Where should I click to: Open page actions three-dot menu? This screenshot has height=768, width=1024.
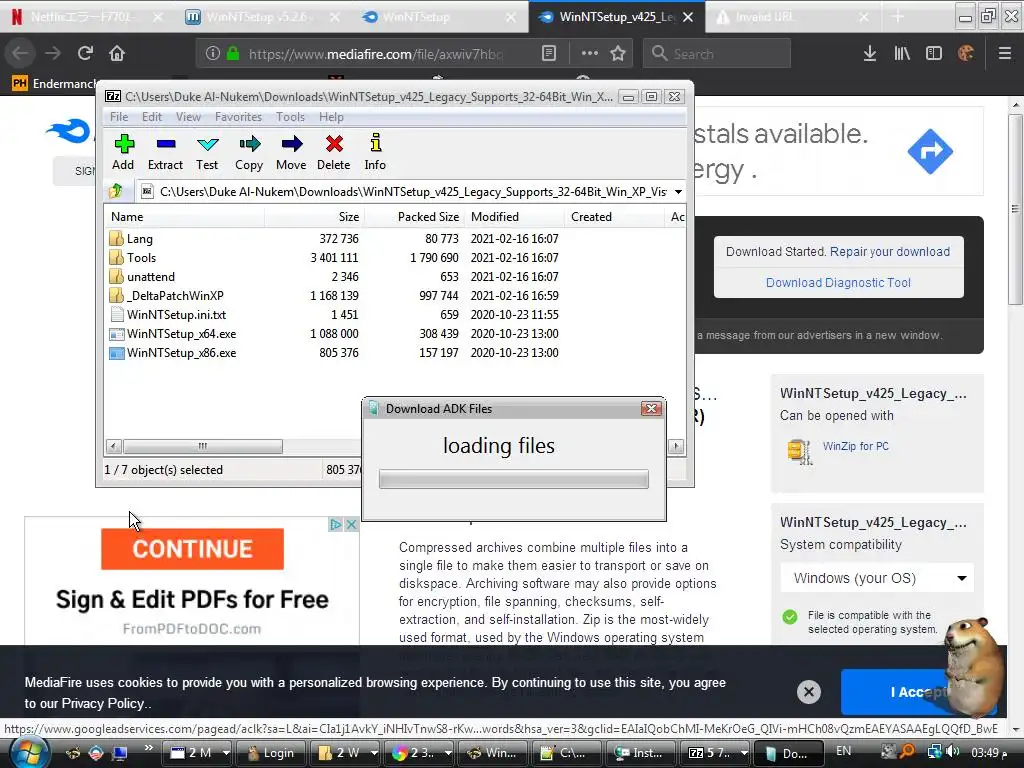click(590, 54)
